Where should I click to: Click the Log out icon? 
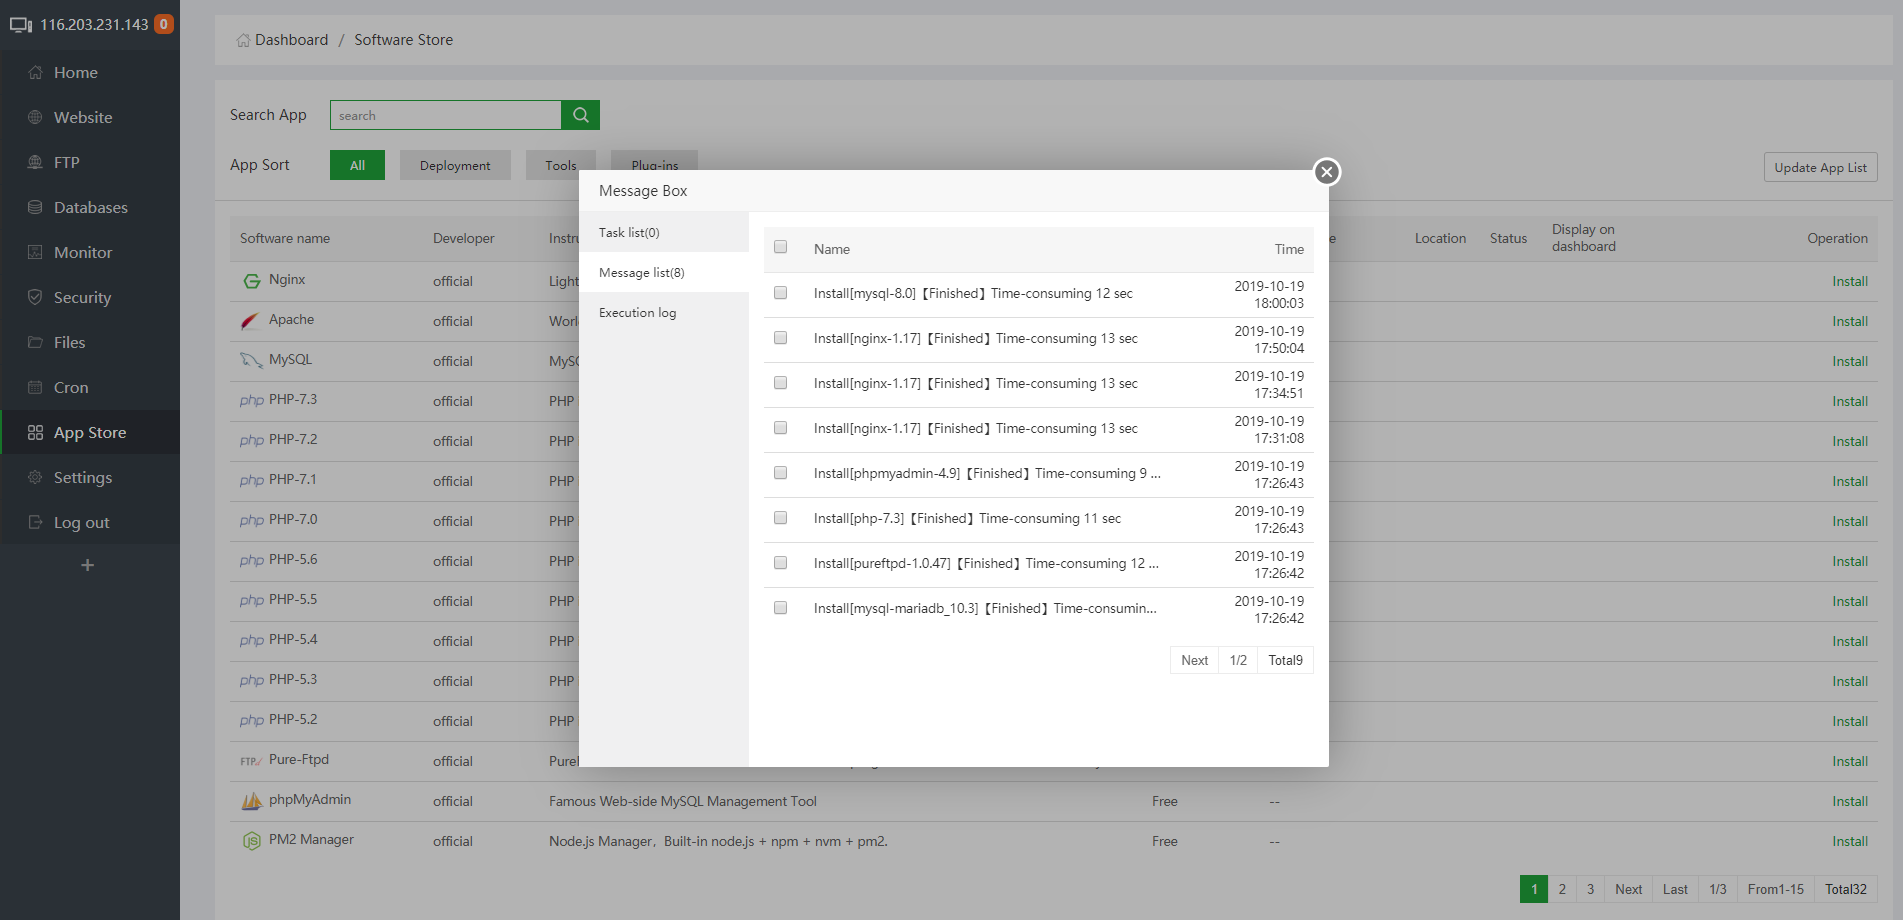pos(36,523)
